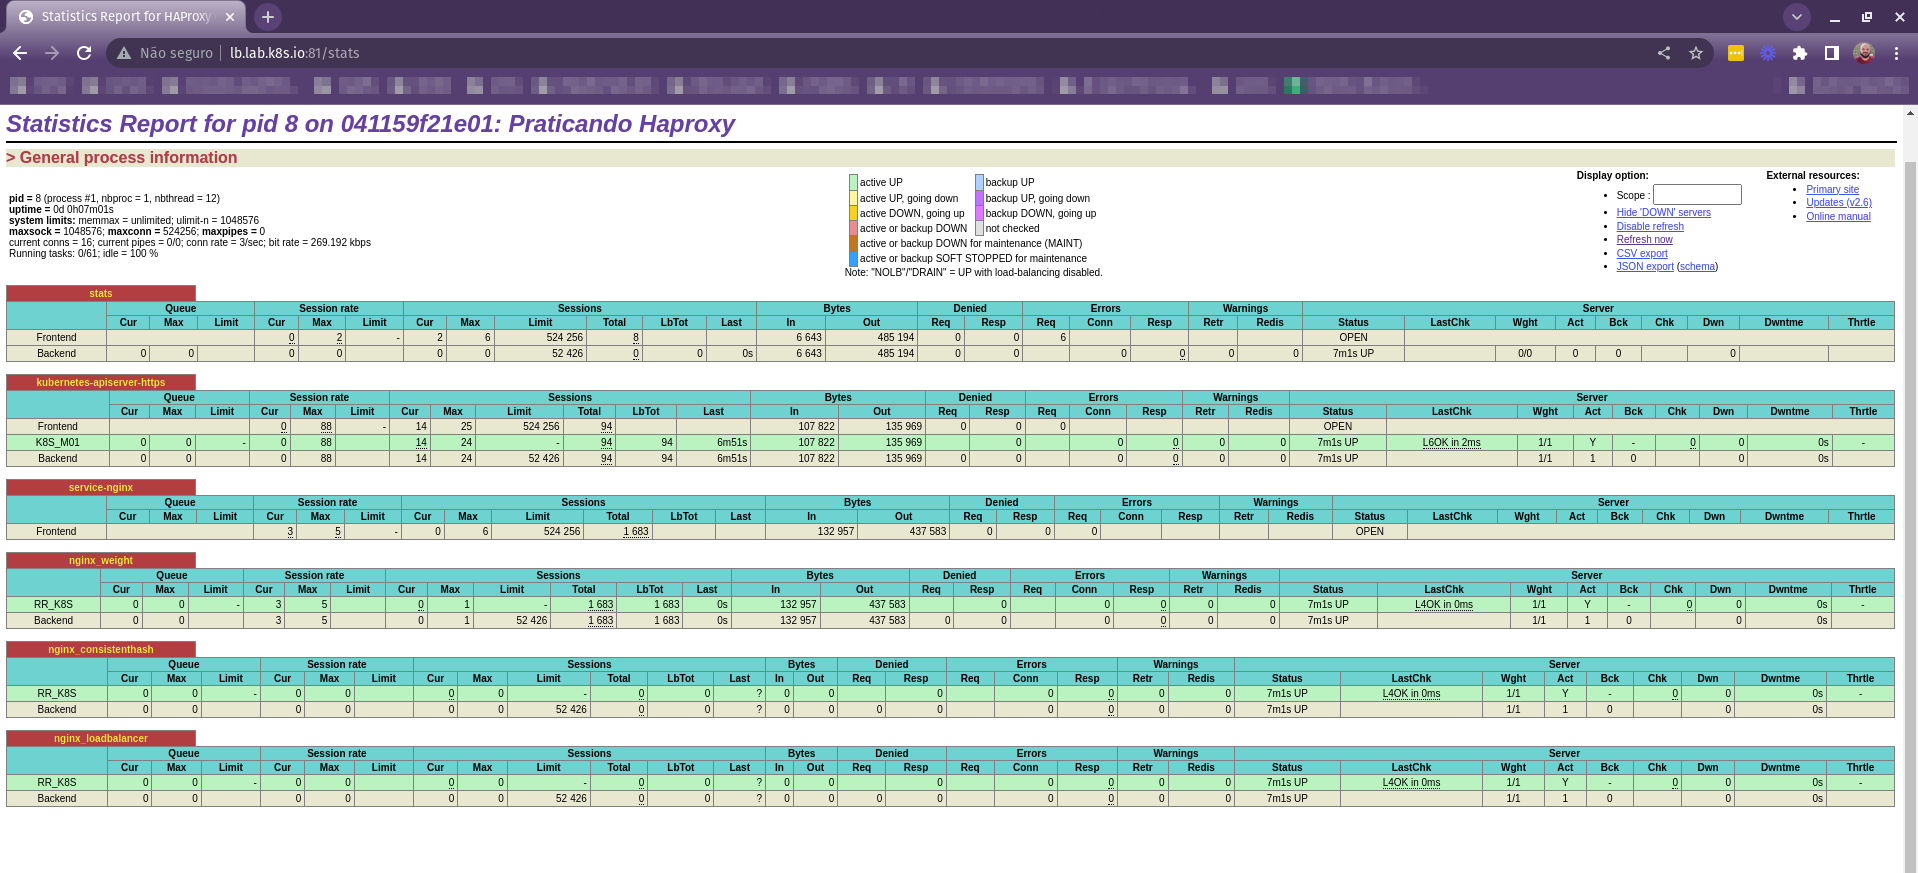Click L4OK in 0ms in nginx_weight RR_K8S row

pyautogui.click(x=1443, y=605)
